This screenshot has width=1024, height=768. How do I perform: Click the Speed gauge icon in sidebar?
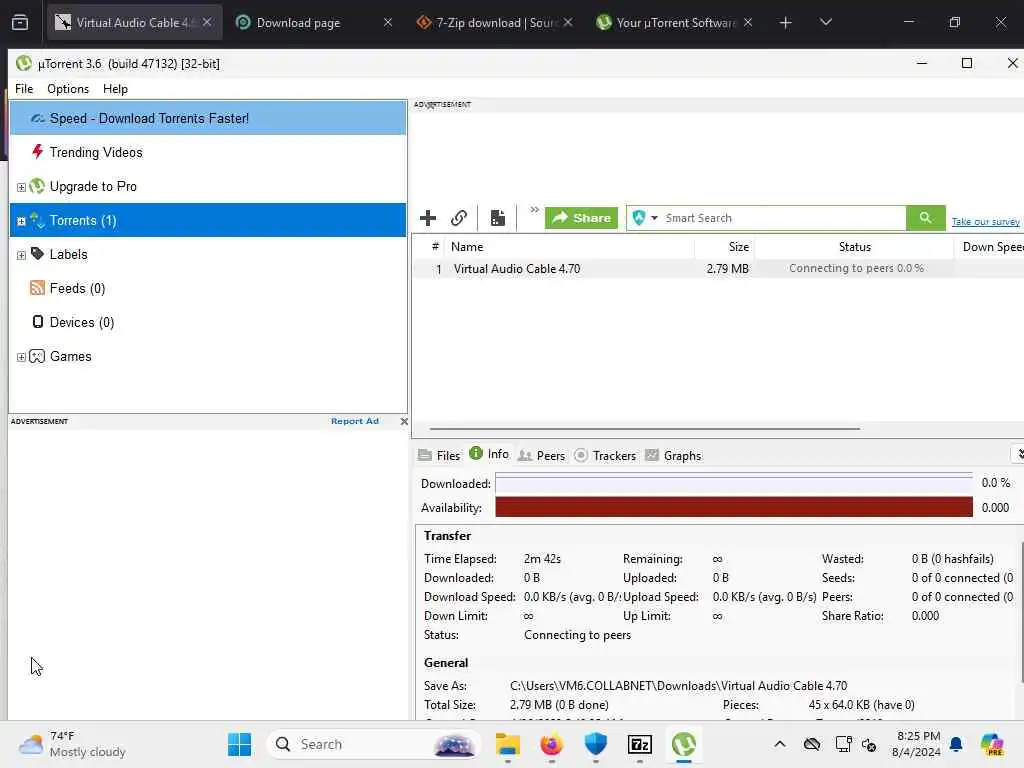point(38,118)
